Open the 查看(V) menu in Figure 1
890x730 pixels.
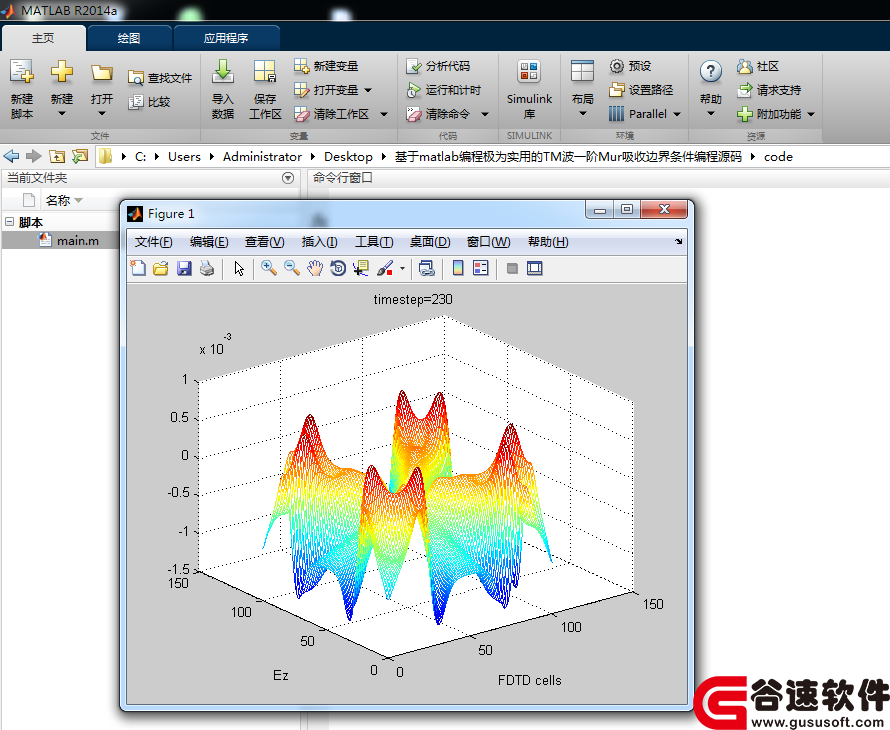point(265,242)
